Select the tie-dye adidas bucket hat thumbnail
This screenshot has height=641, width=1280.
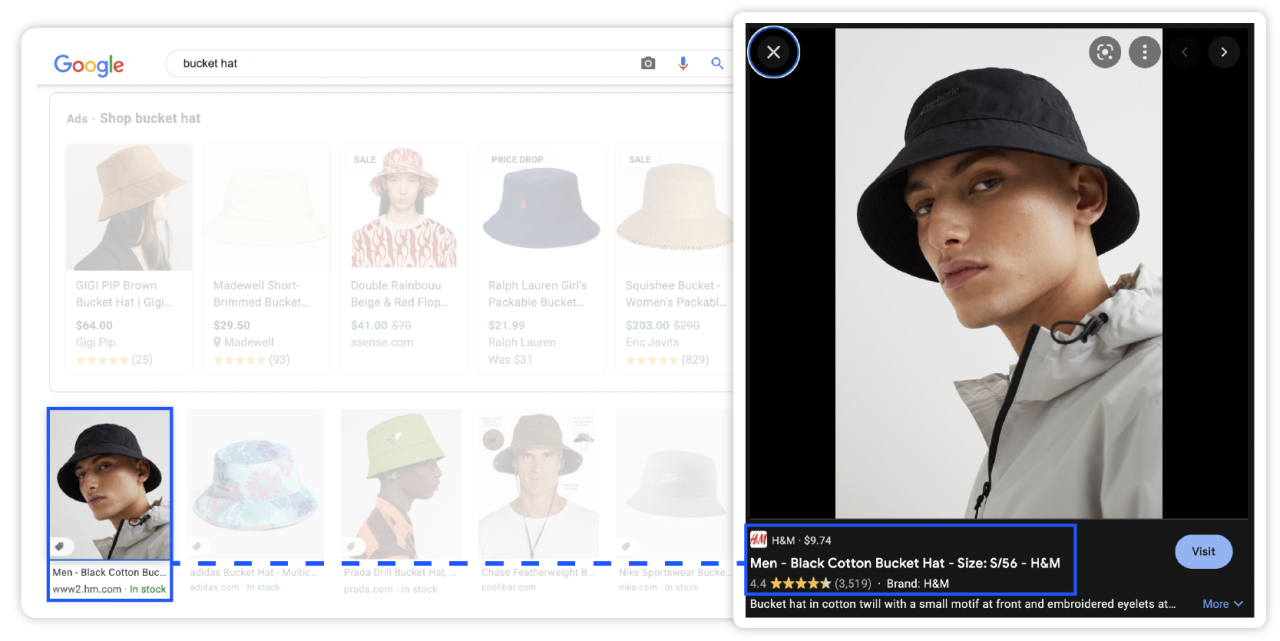pyautogui.click(x=254, y=482)
